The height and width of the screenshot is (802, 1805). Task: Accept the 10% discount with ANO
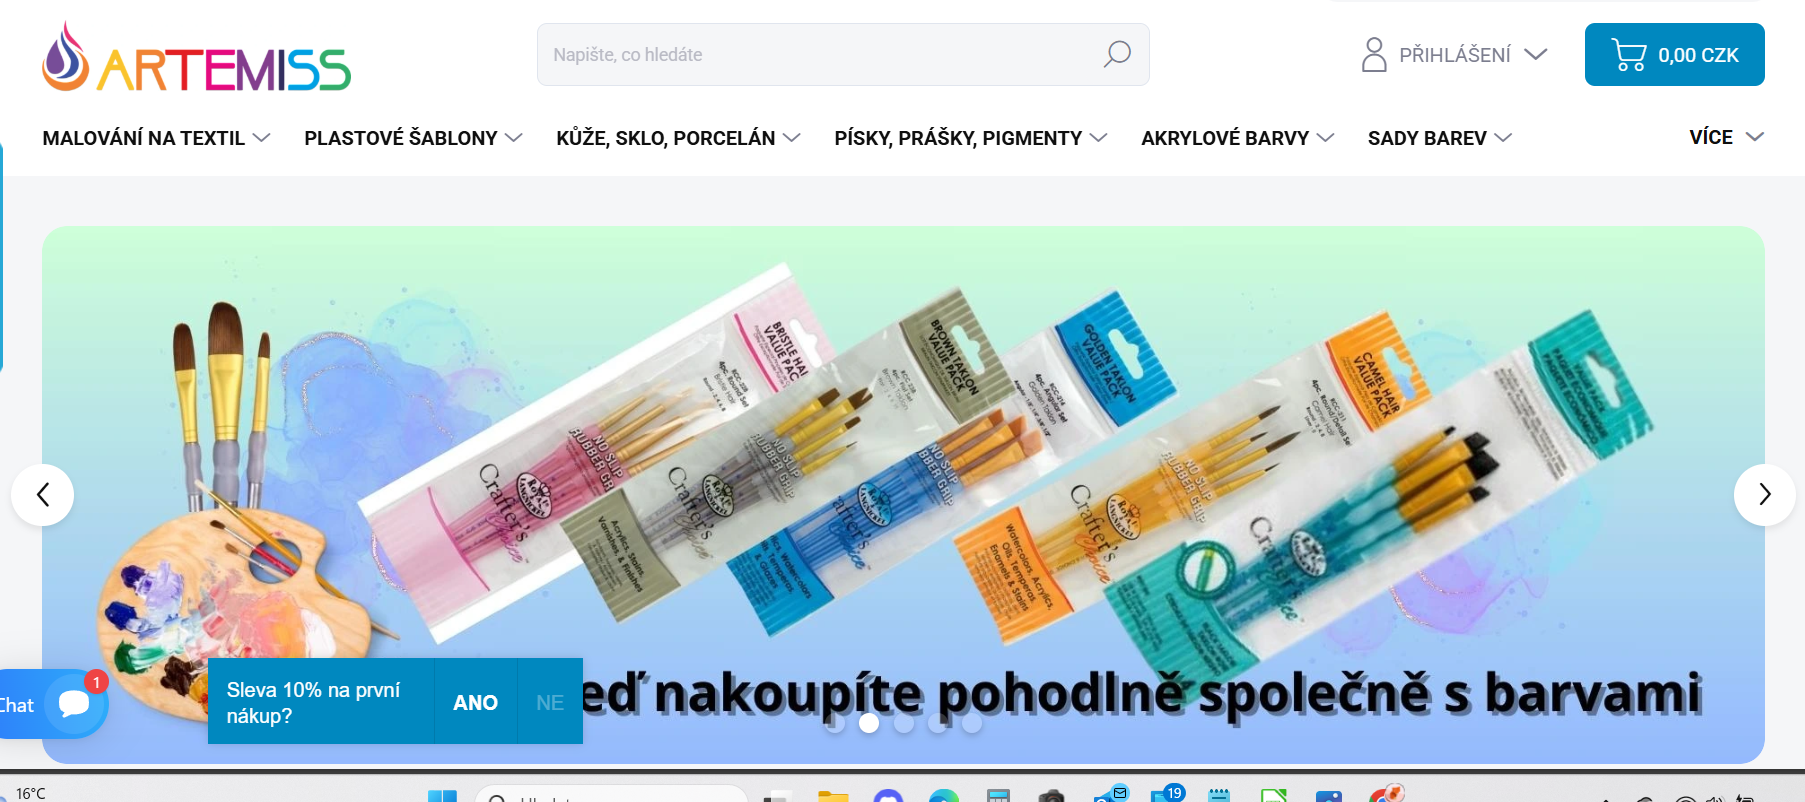475,702
